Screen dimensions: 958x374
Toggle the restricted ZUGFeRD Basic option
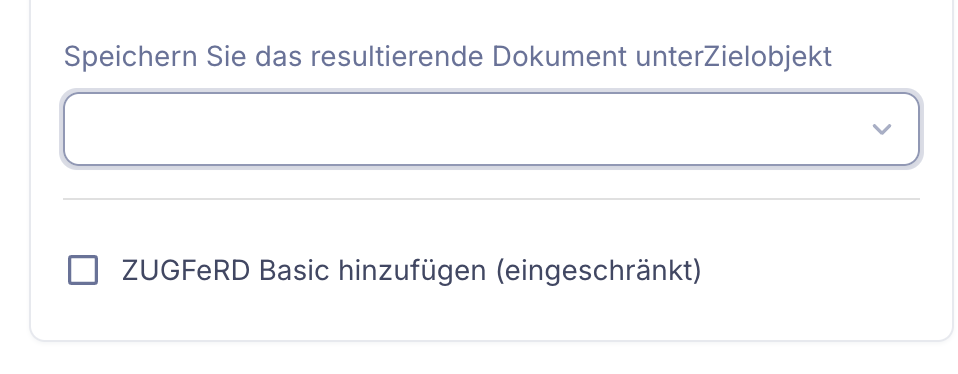pos(83,270)
